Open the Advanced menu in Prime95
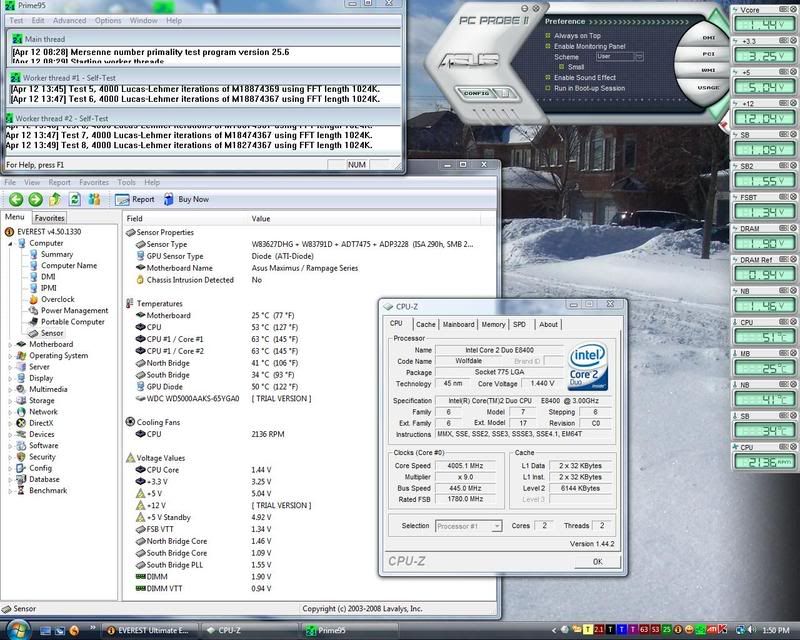Viewport: 800px width, 640px height. 69,20
